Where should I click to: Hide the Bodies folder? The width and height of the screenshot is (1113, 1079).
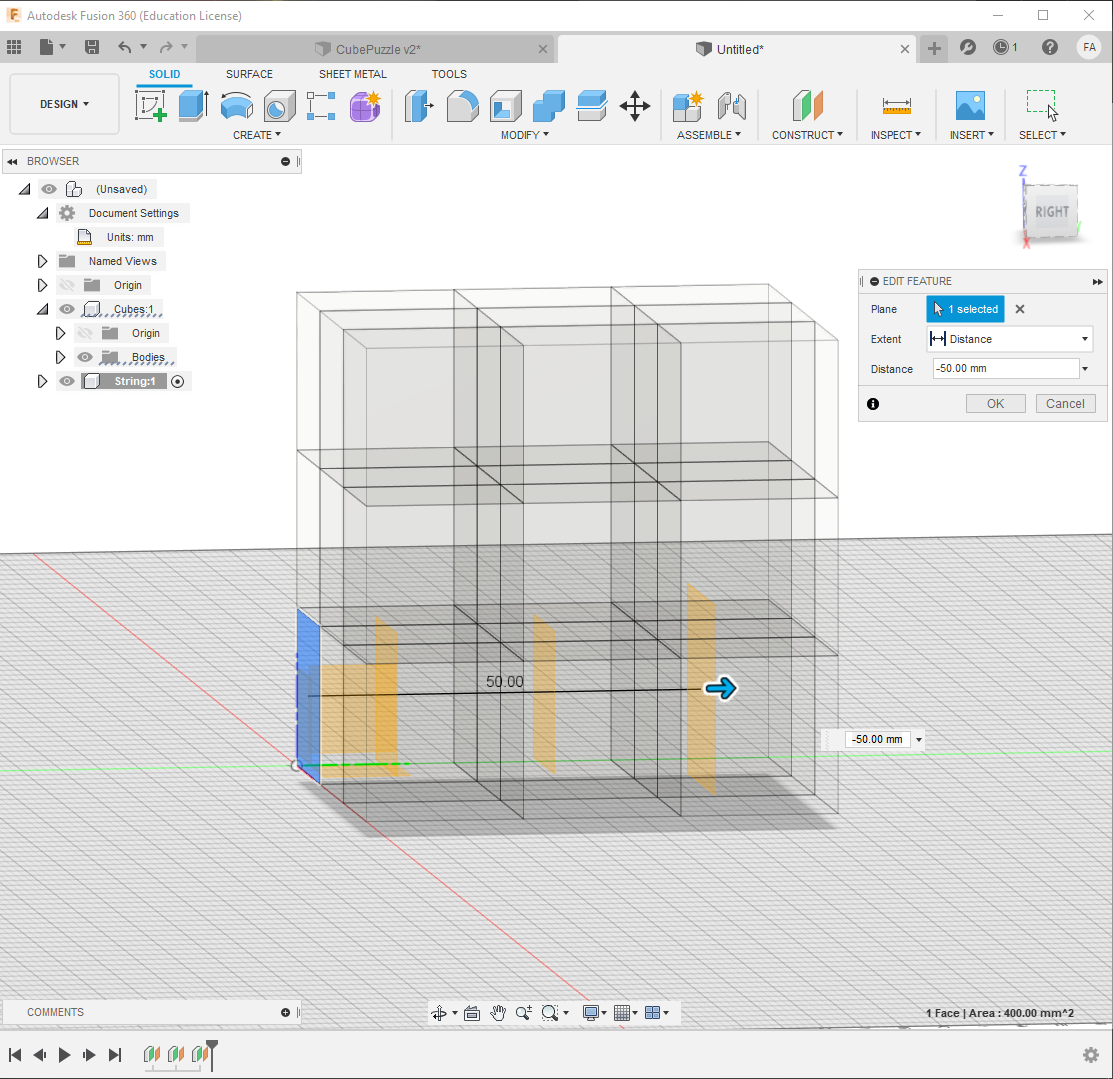(x=85, y=356)
